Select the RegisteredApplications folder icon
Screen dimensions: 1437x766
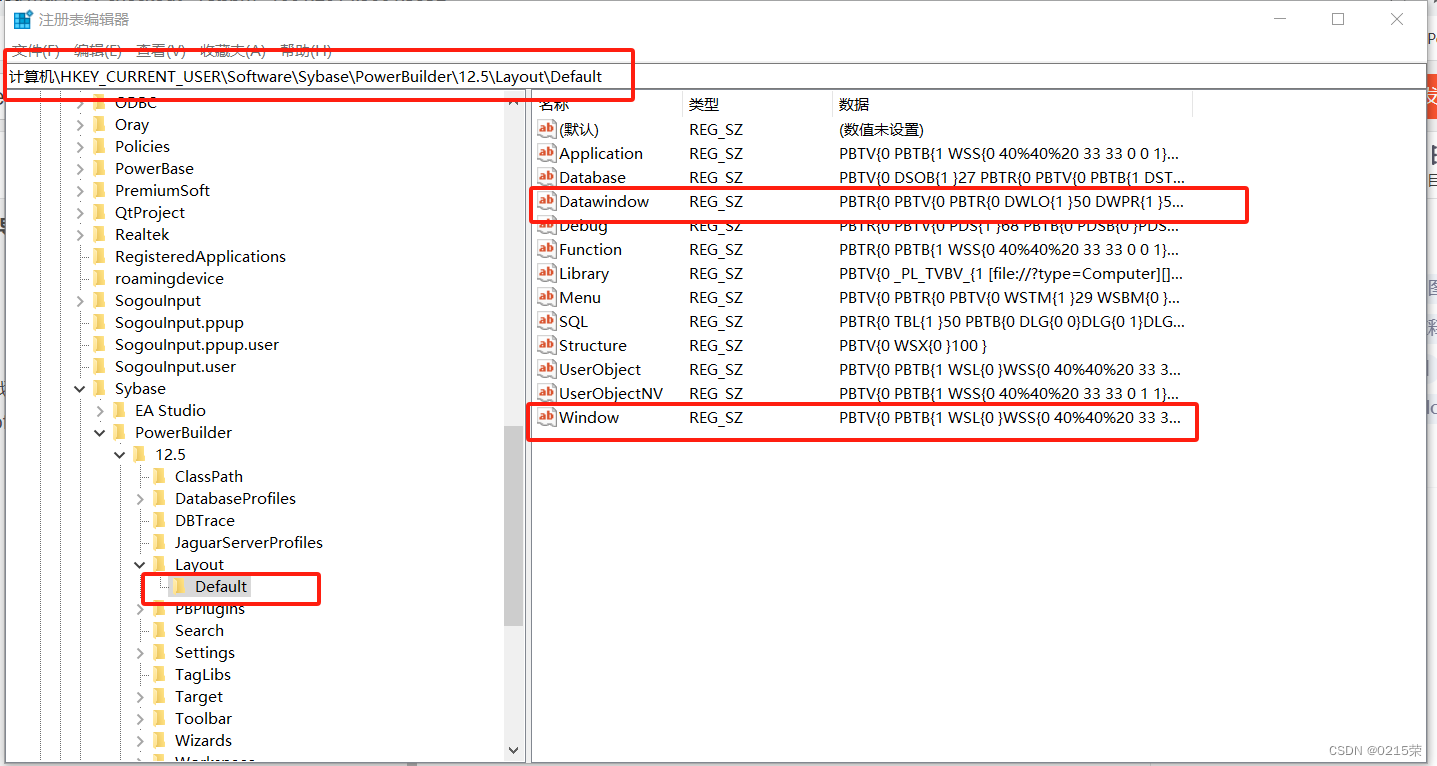point(99,257)
